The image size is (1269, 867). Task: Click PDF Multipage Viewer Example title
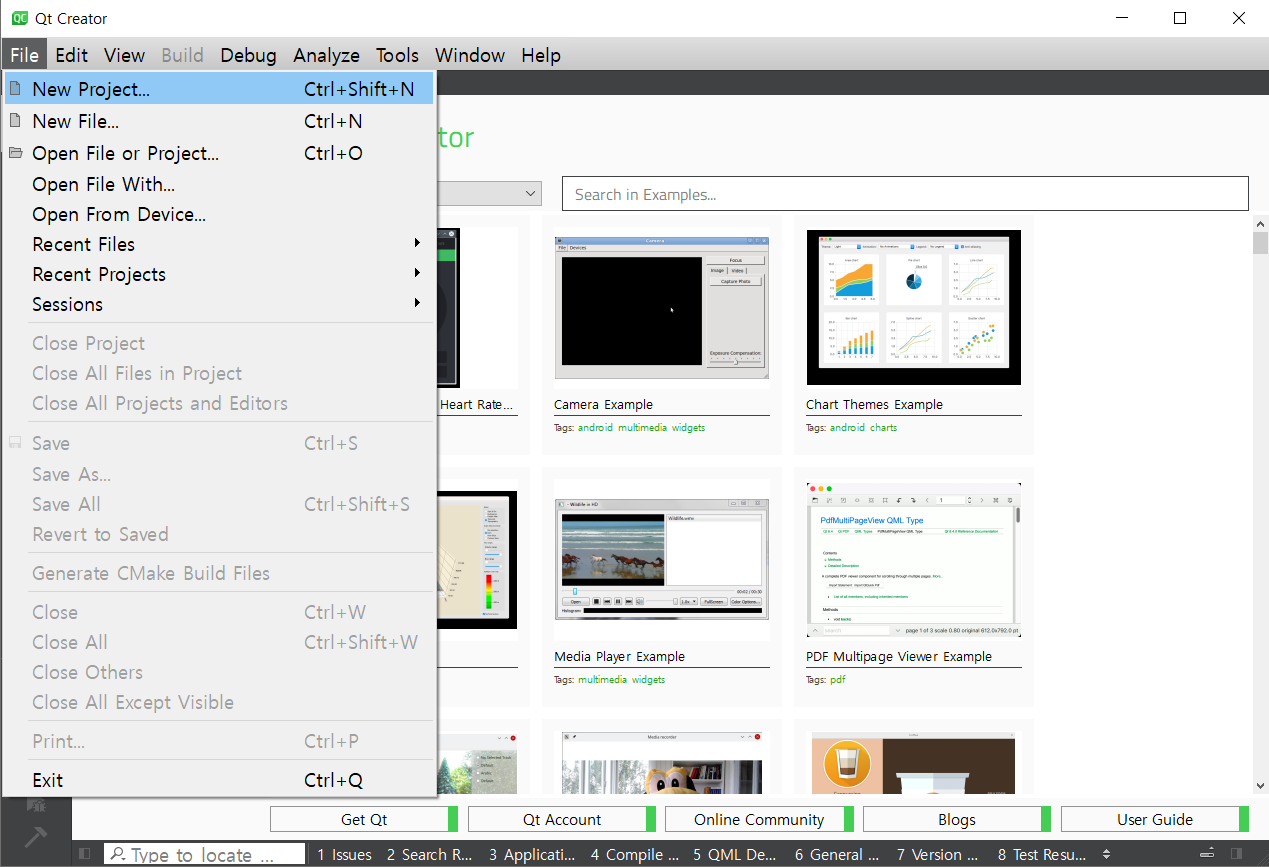point(899,657)
